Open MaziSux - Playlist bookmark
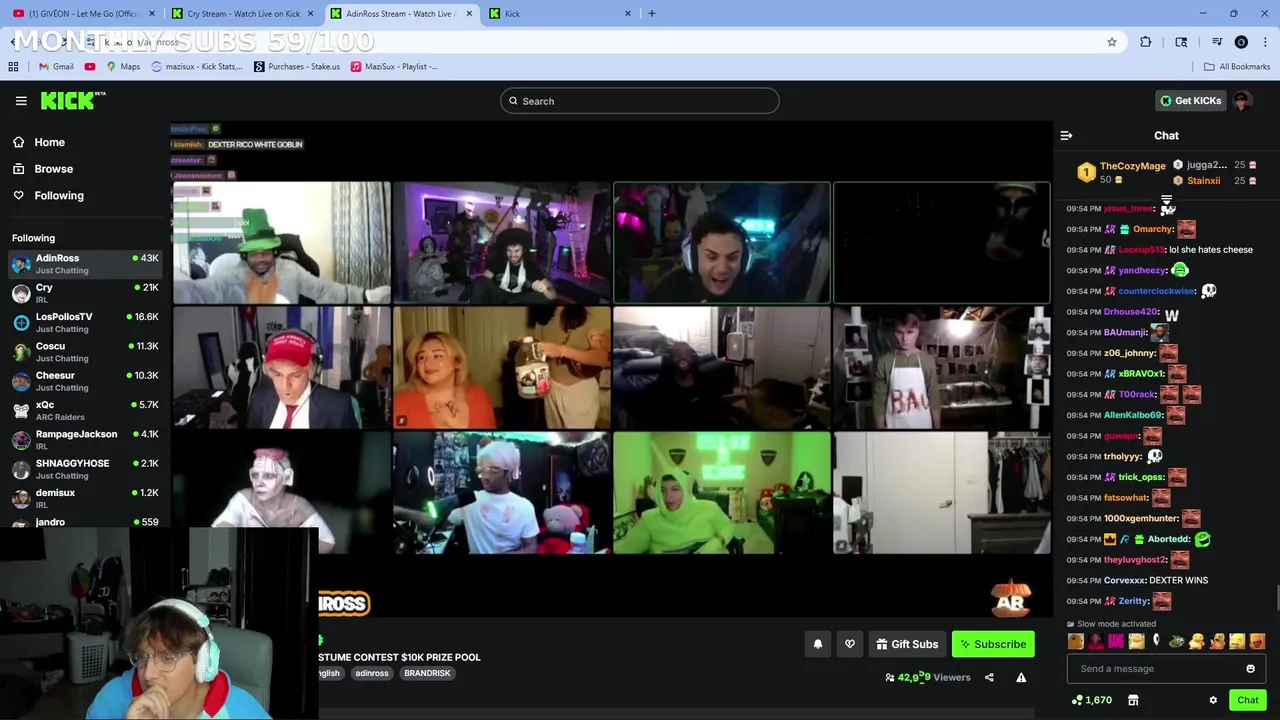The image size is (1280, 720). [394, 67]
